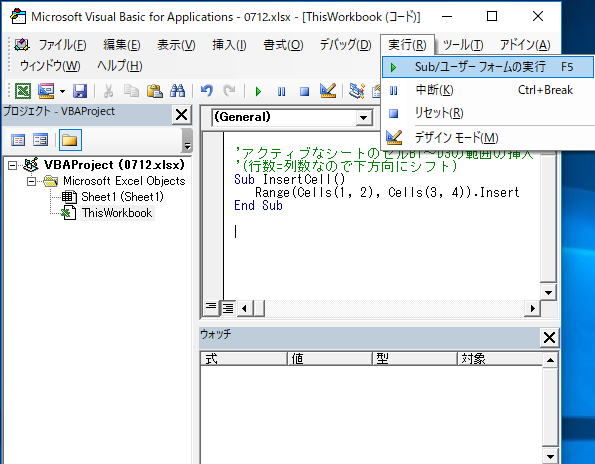Viewport: 595px width, 464px height.
Task: Click the VBA application icon in title bar
Action: (18, 17)
